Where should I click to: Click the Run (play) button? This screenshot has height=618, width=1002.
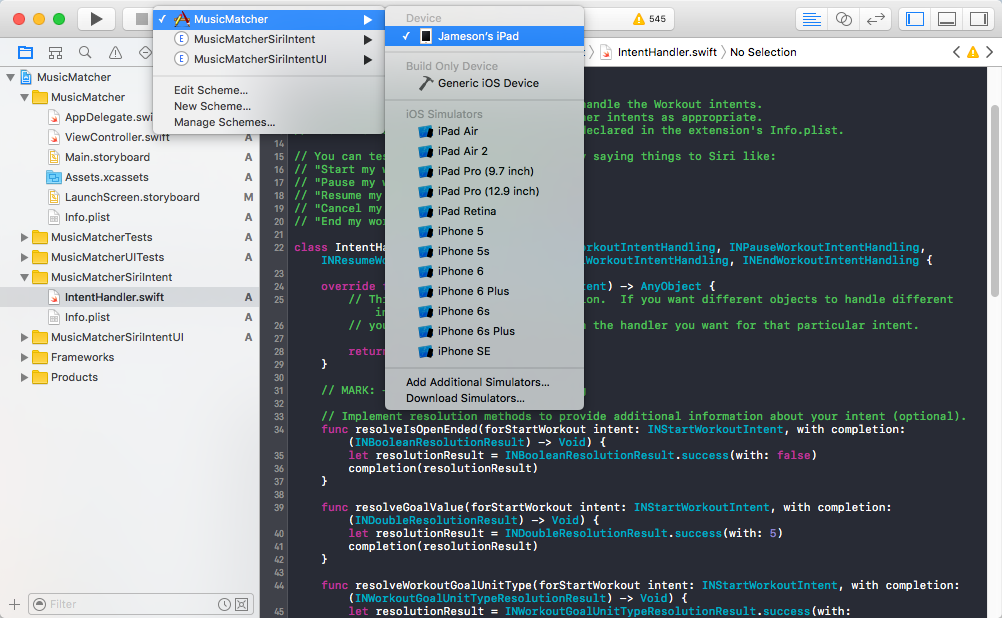click(96, 19)
